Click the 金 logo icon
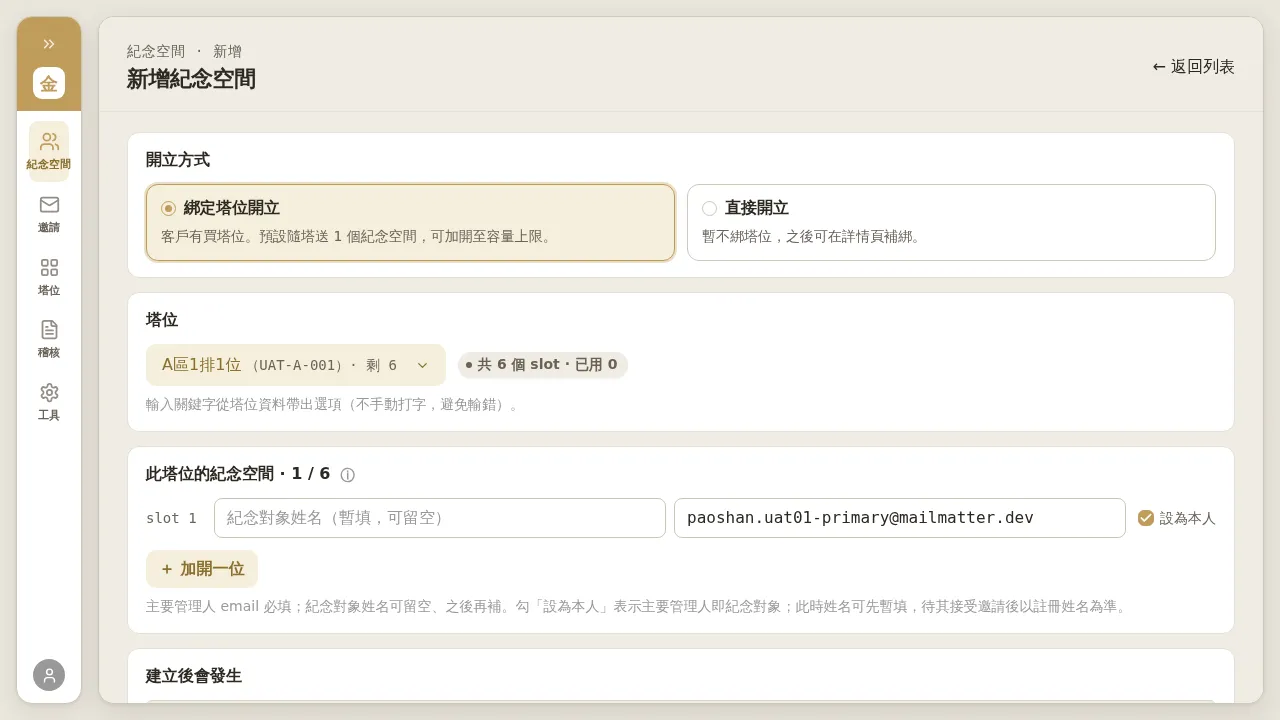This screenshot has height=720, width=1280. click(49, 83)
